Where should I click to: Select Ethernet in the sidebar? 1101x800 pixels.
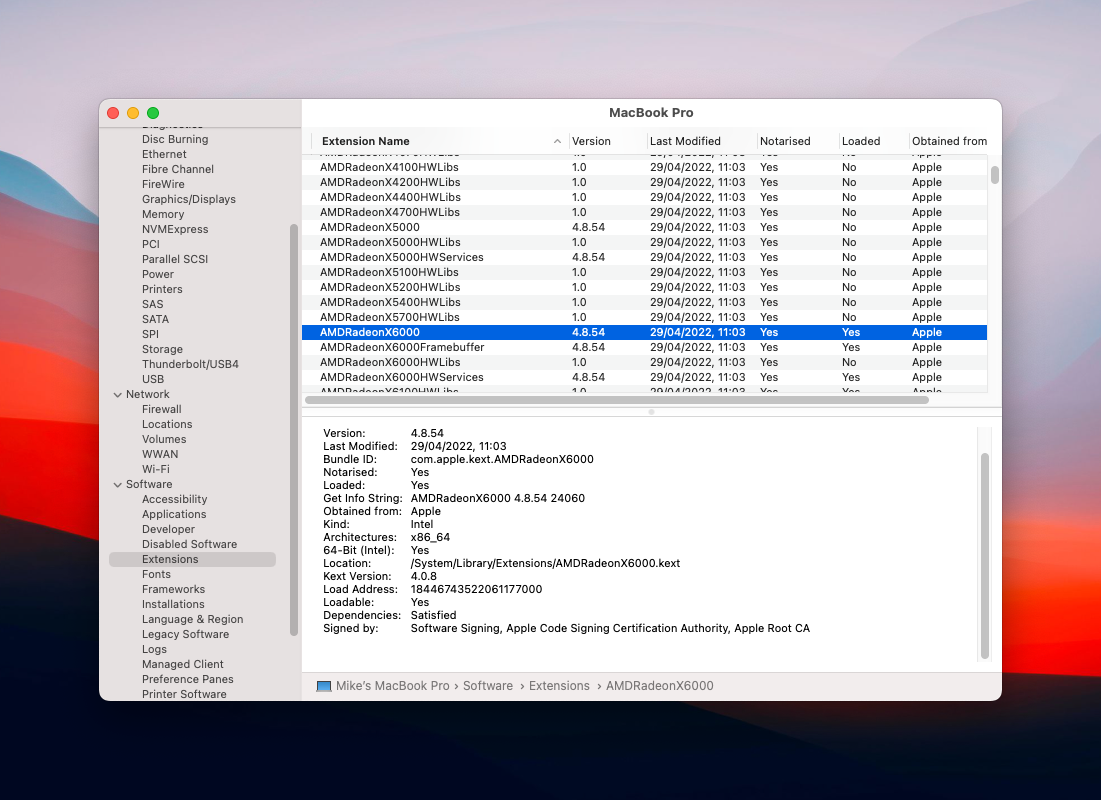(164, 154)
